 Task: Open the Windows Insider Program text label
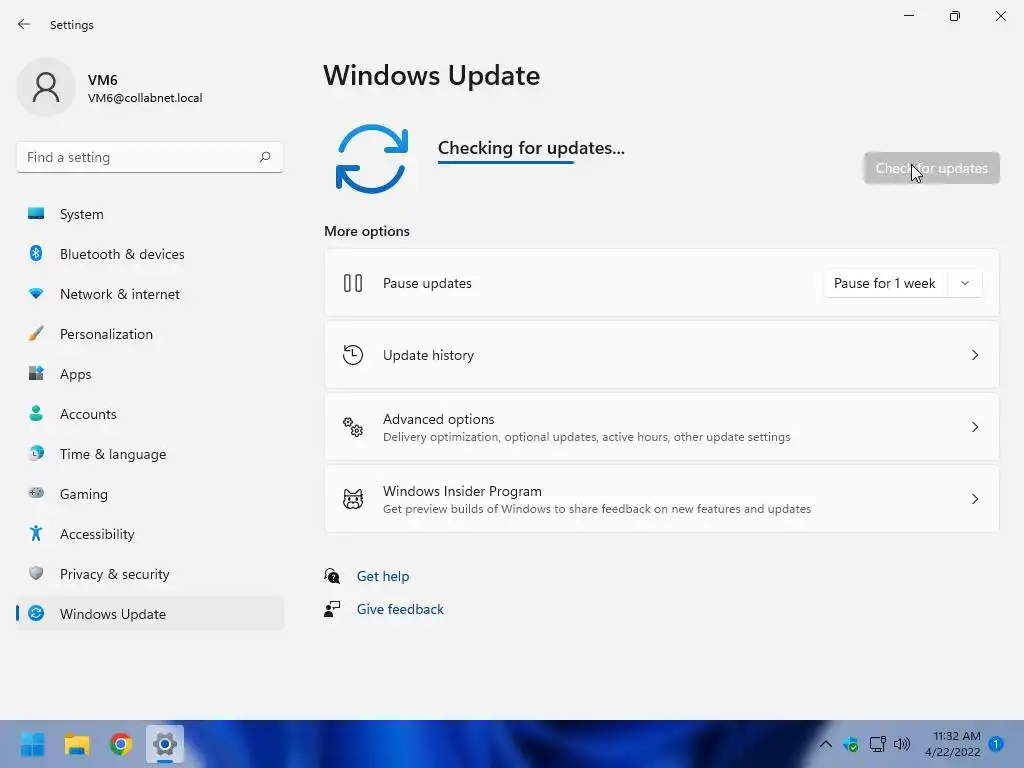pos(462,491)
